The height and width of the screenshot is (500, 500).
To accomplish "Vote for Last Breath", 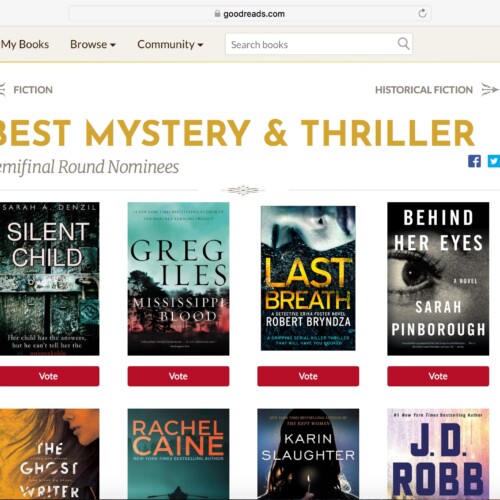I will [x=308, y=376].
